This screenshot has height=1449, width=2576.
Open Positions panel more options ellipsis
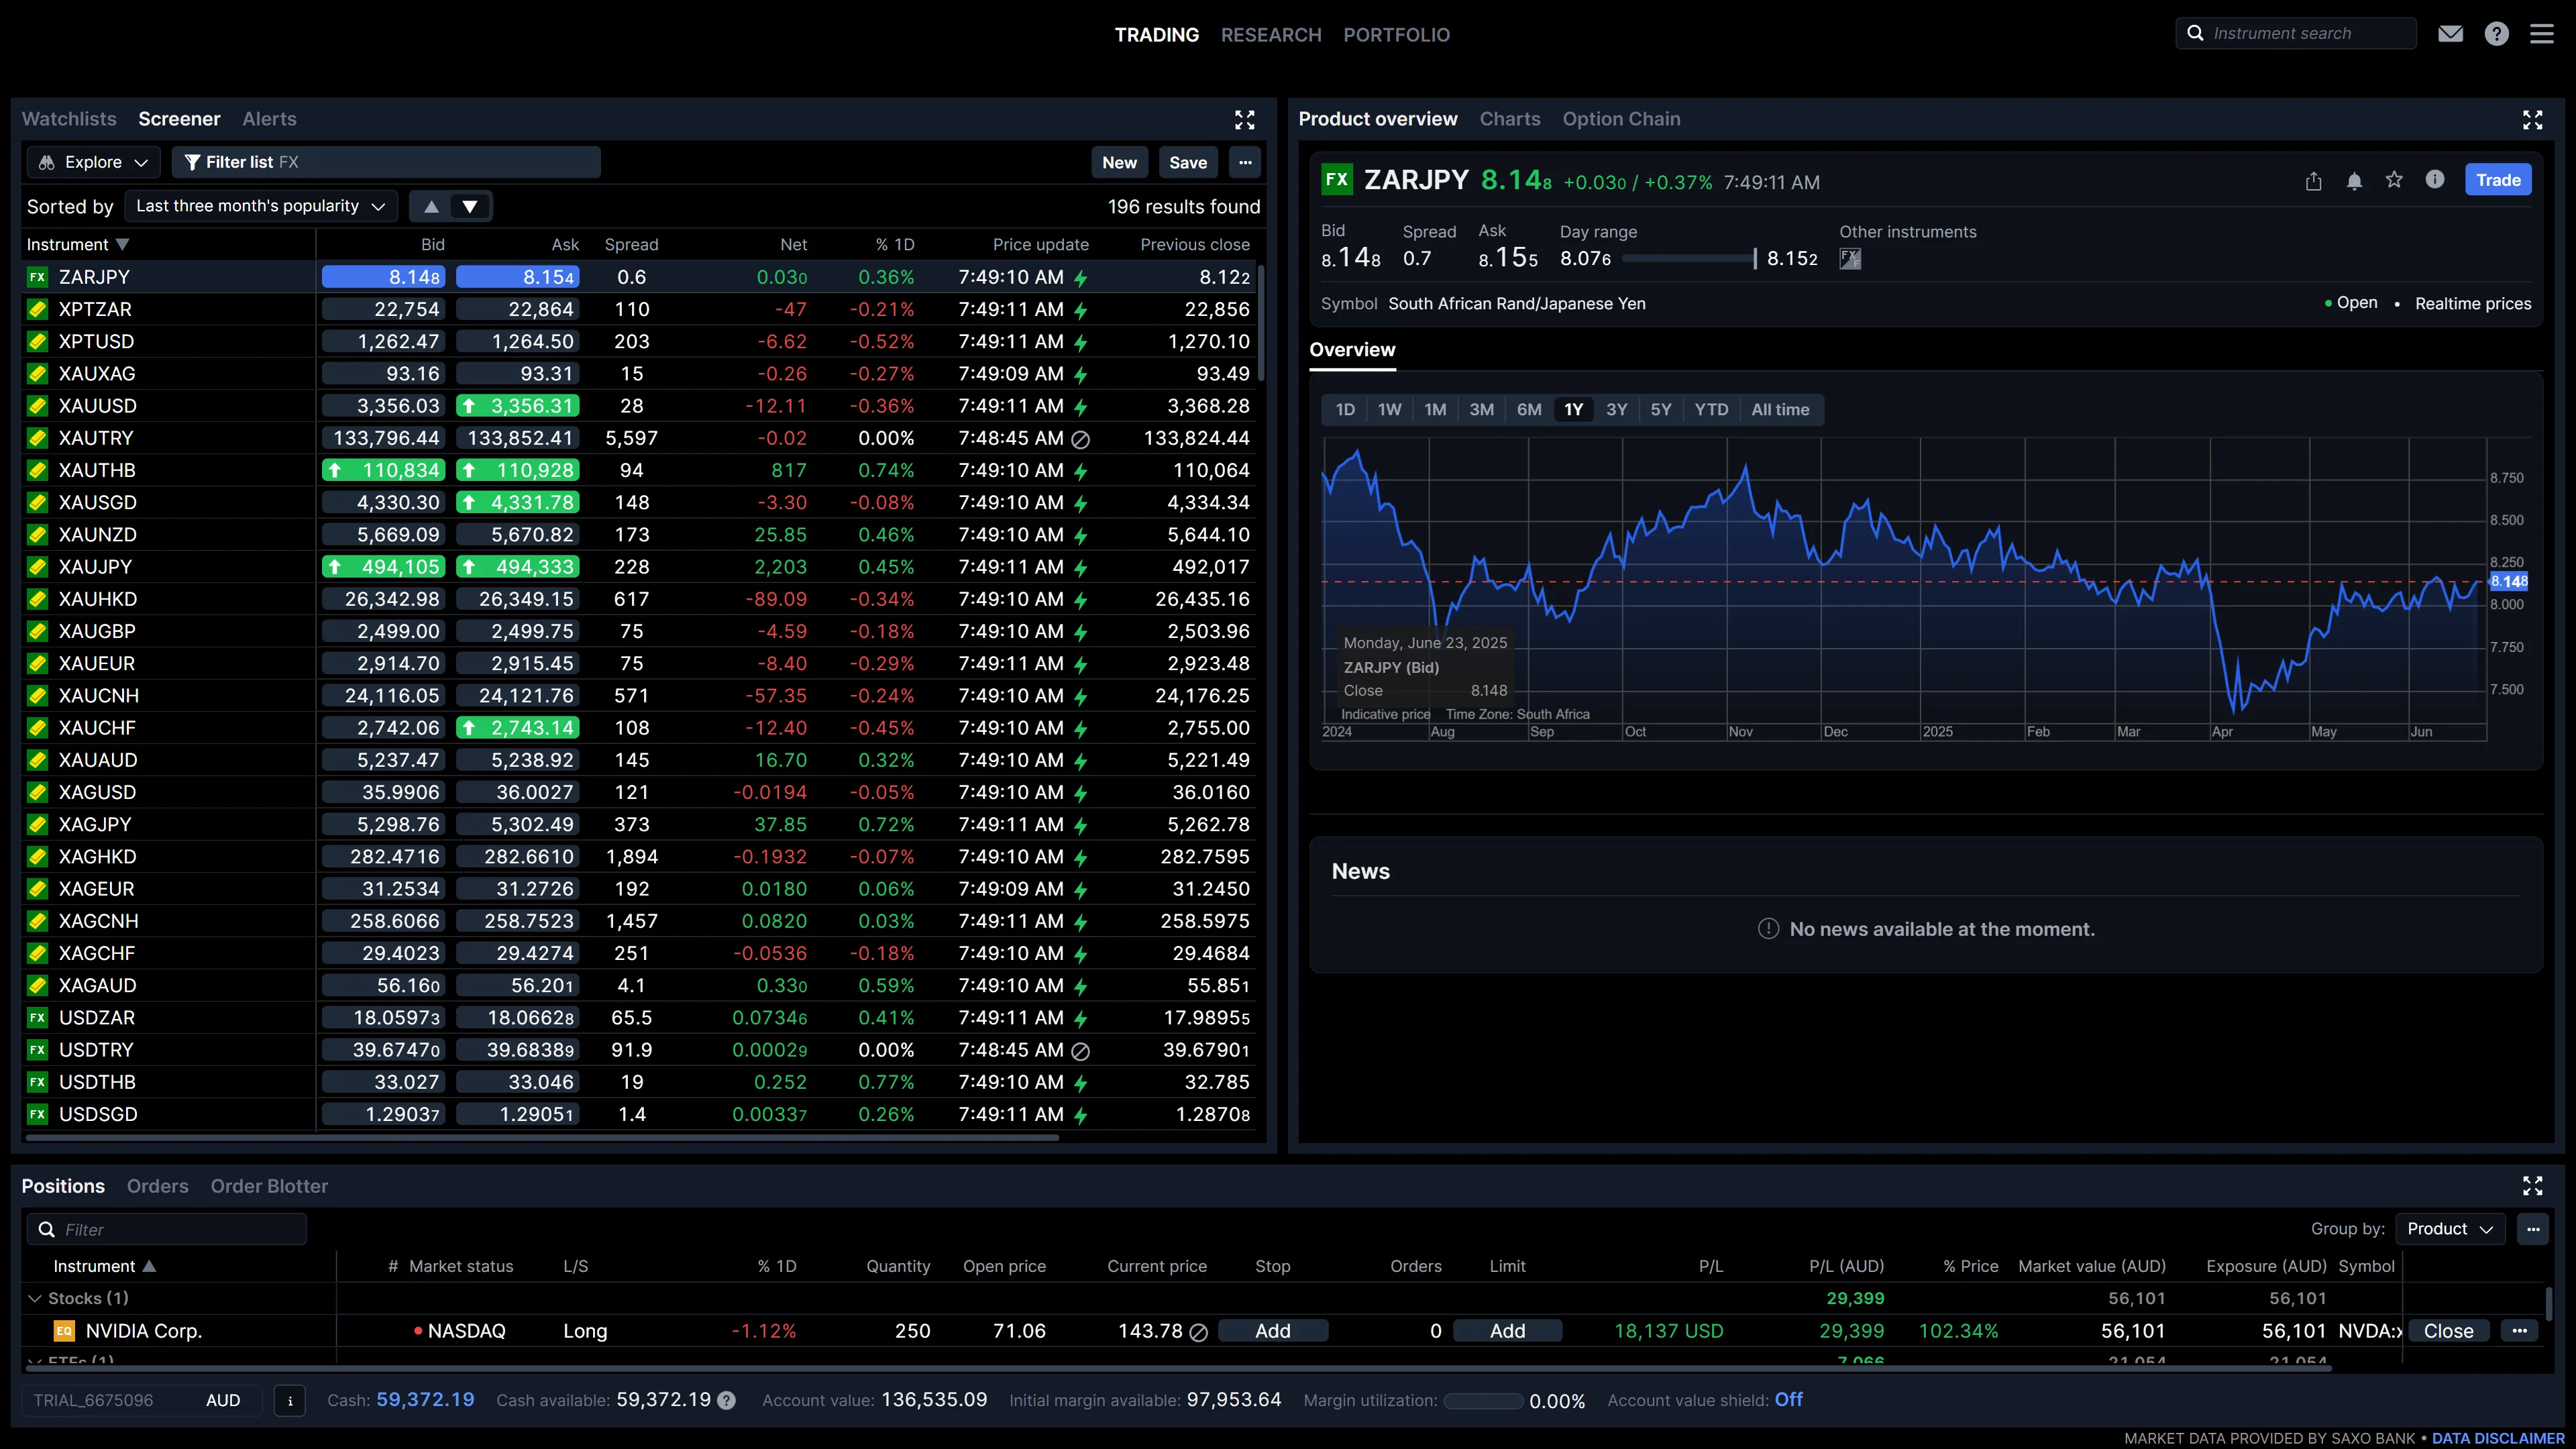[2532, 1229]
